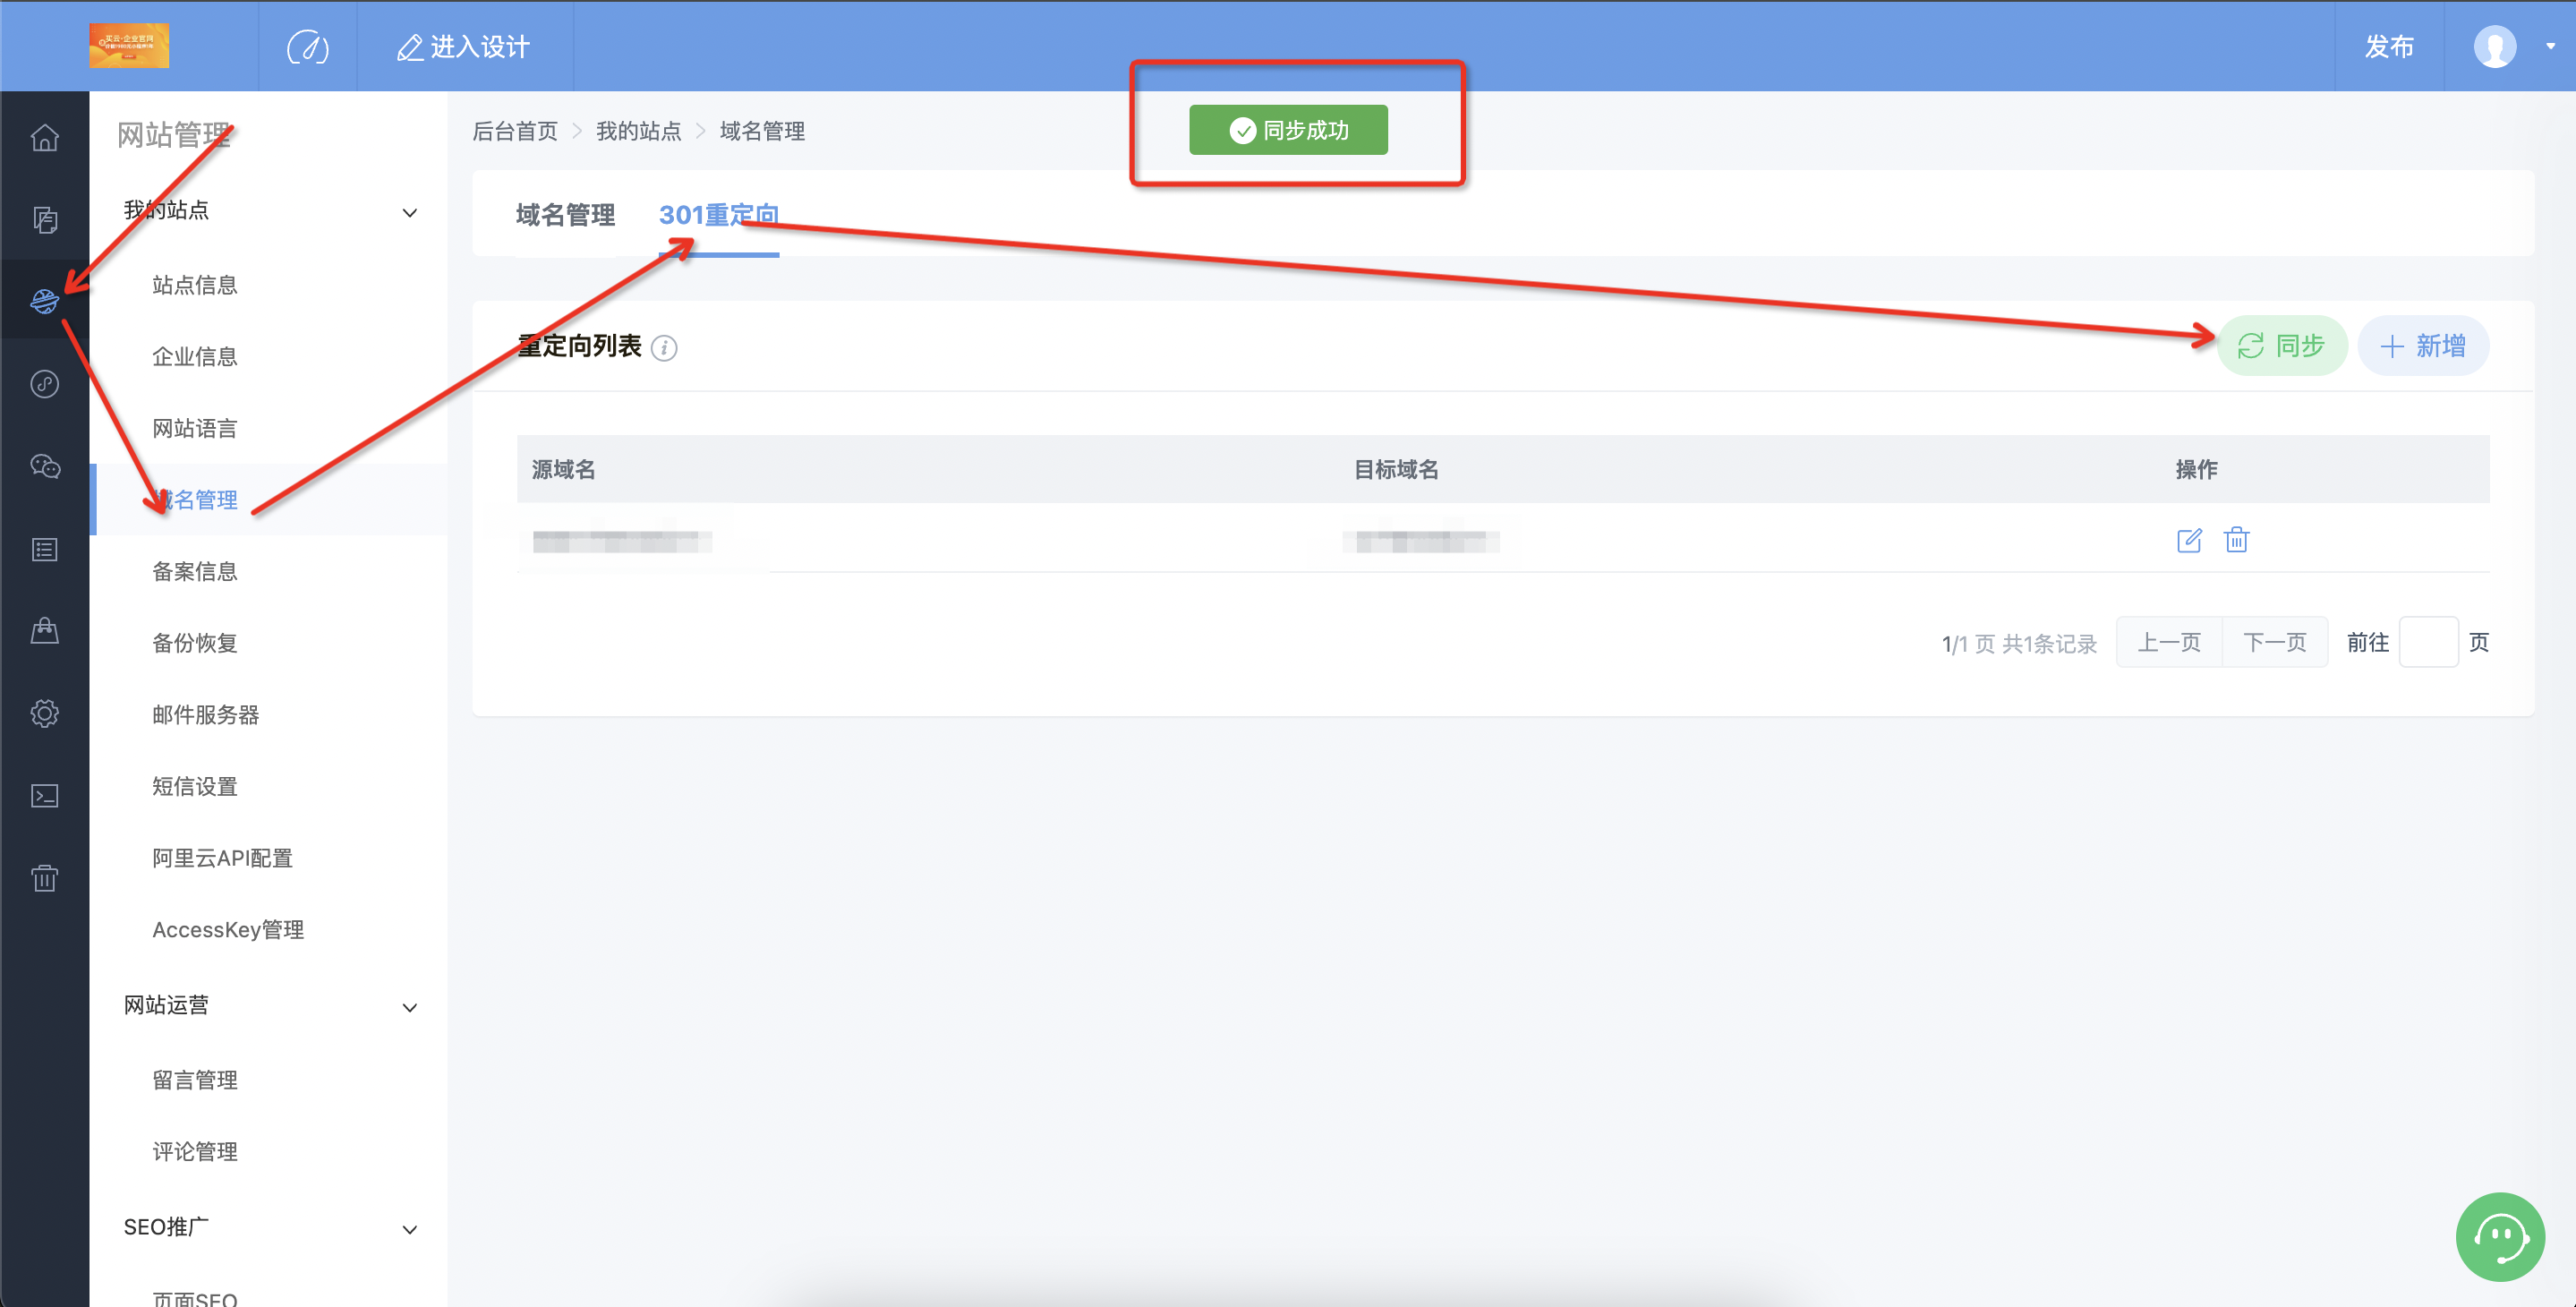Select 备案信息 in the sidebar menu

tap(195, 572)
